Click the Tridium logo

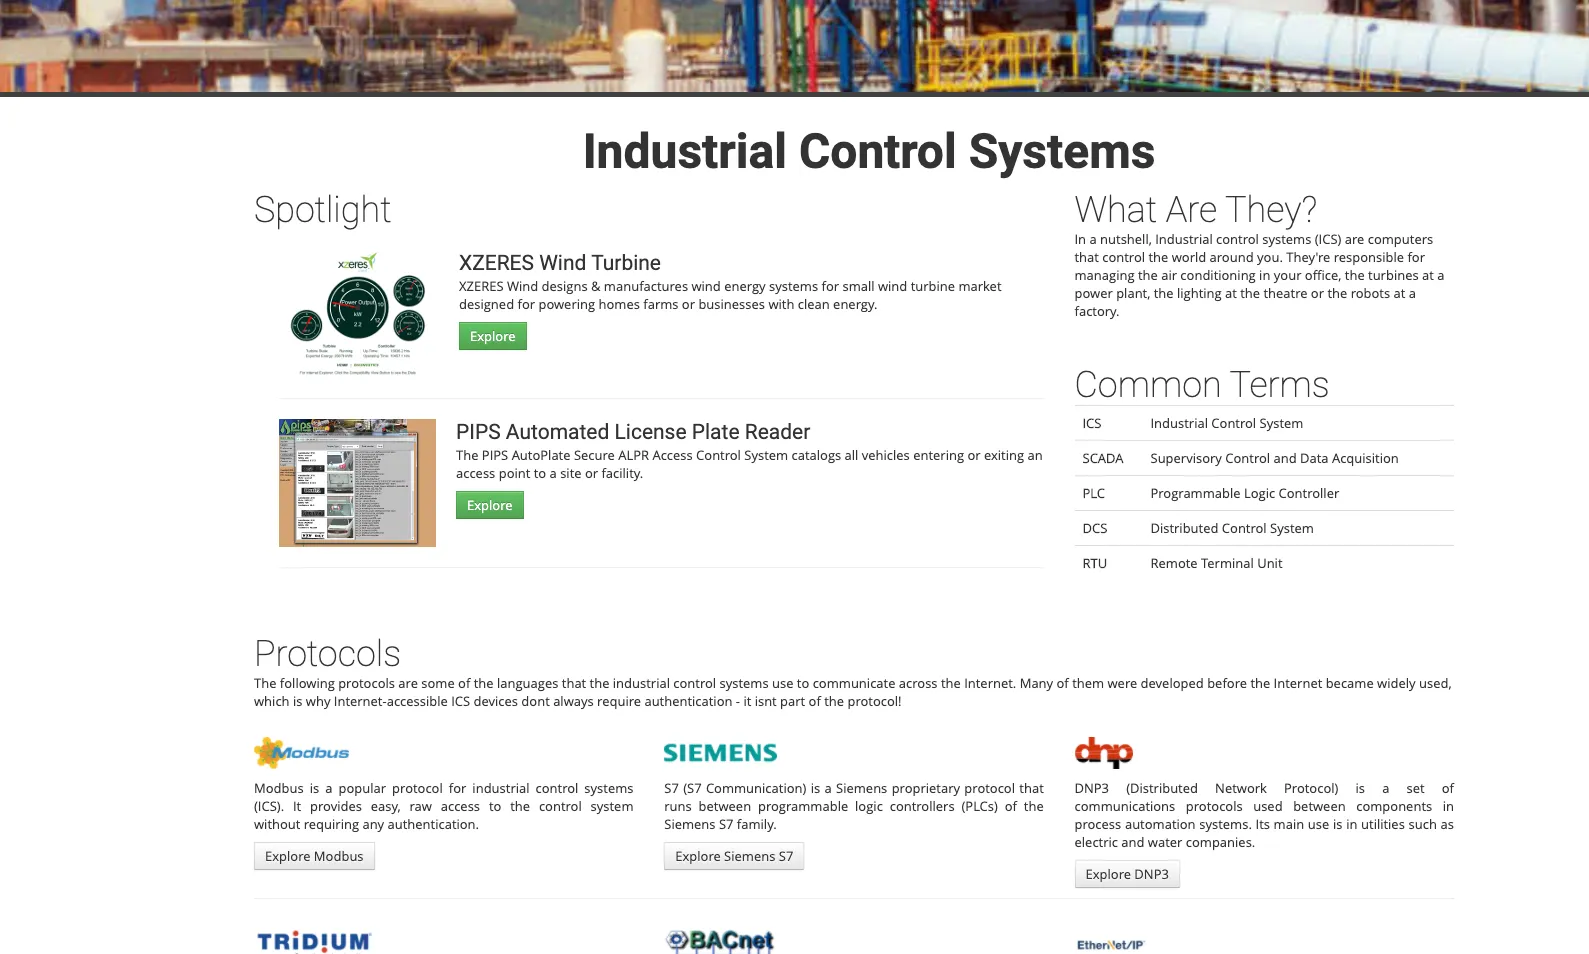click(x=314, y=942)
